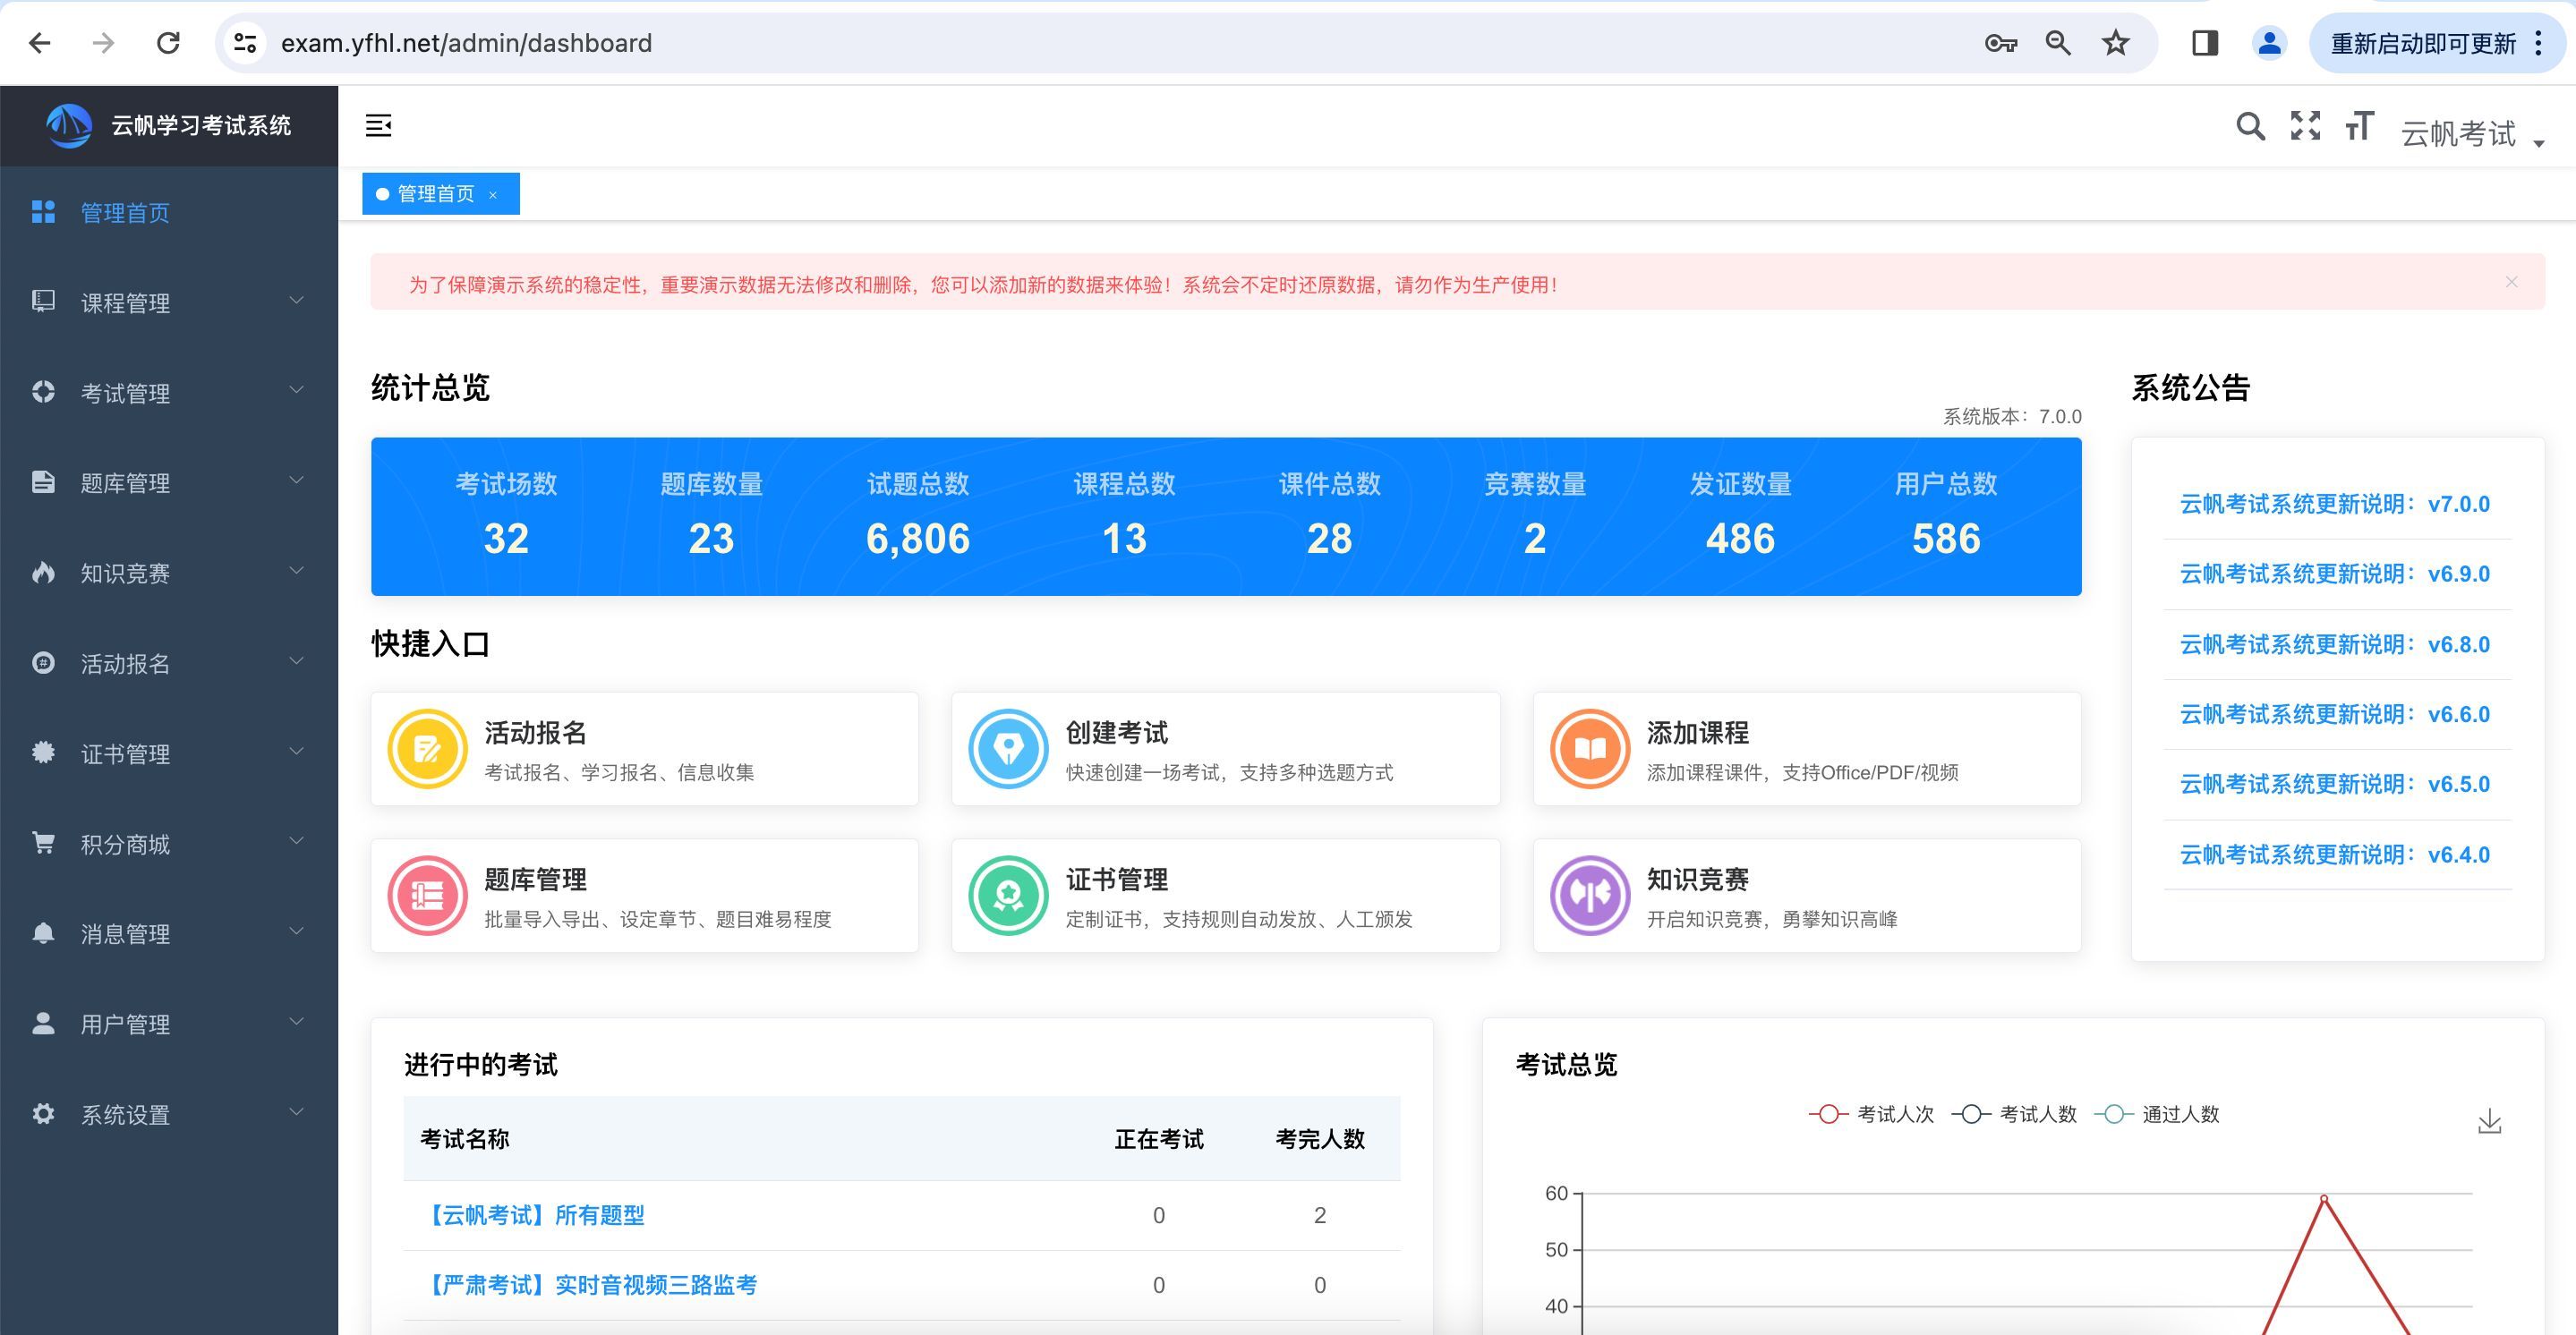Click the header search magnifier icon
The image size is (2576, 1335).
(x=2250, y=127)
